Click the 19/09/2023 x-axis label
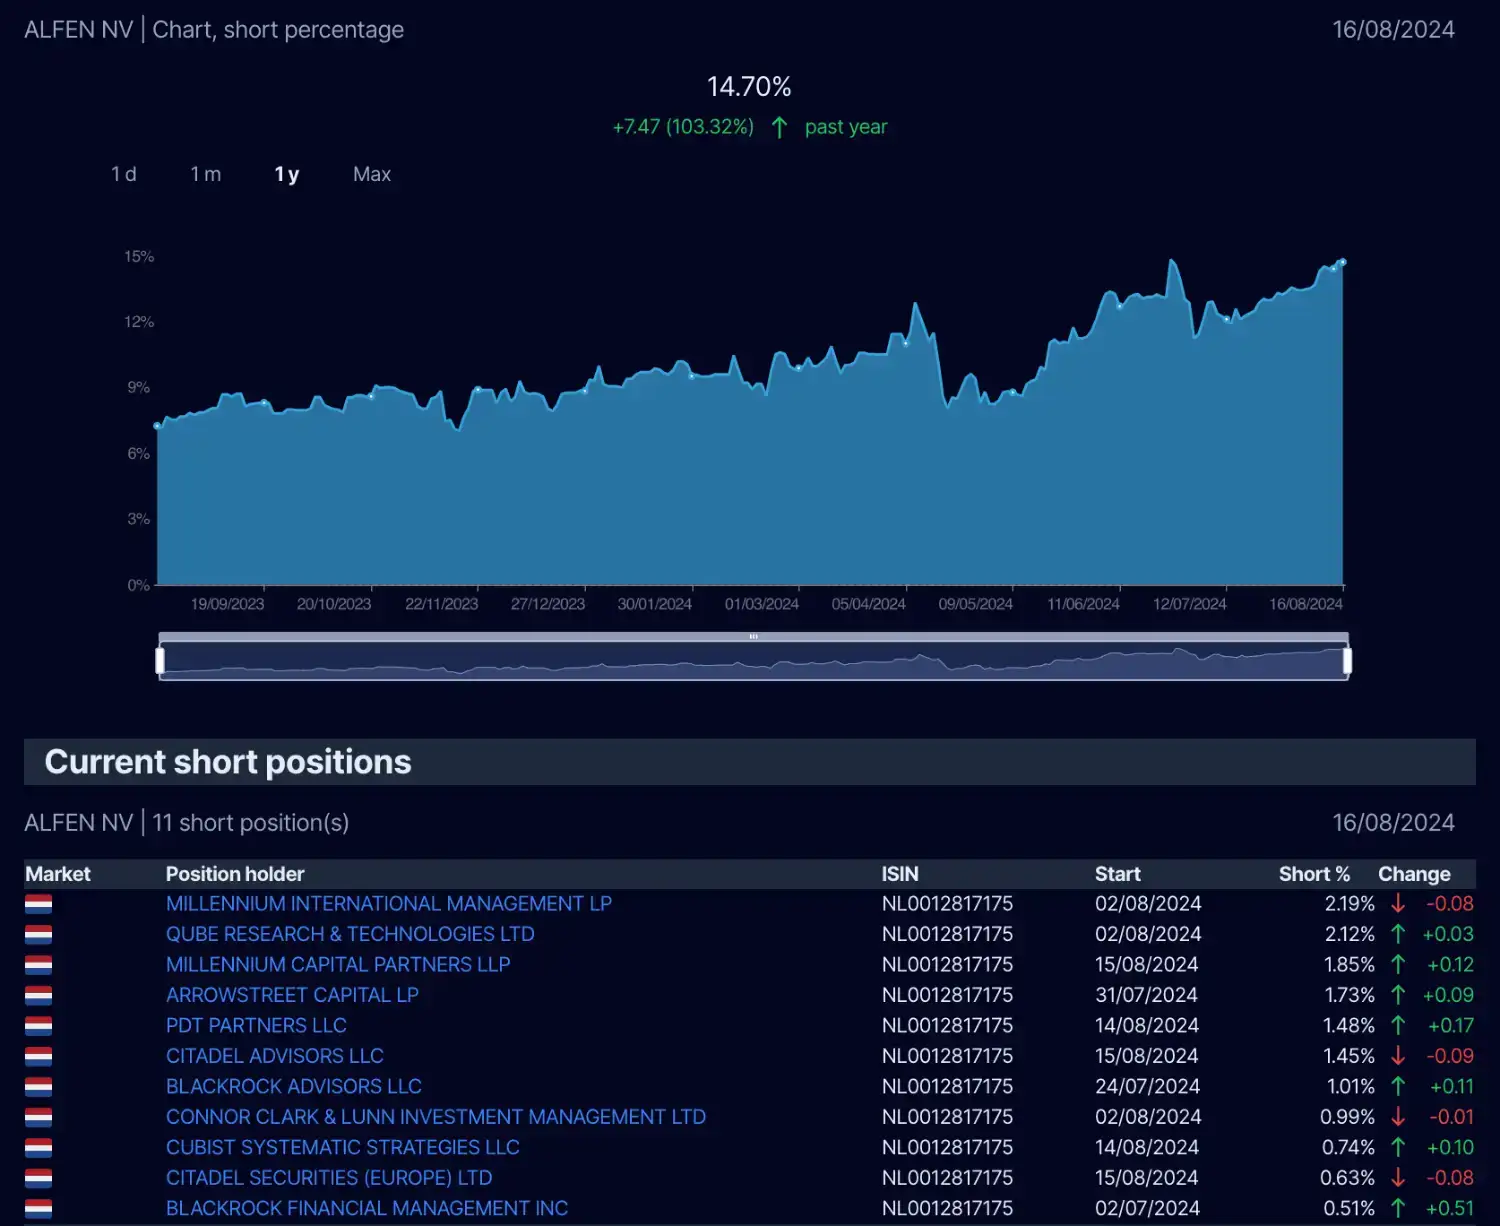Screen dimensions: 1500x1226 coord(228,604)
